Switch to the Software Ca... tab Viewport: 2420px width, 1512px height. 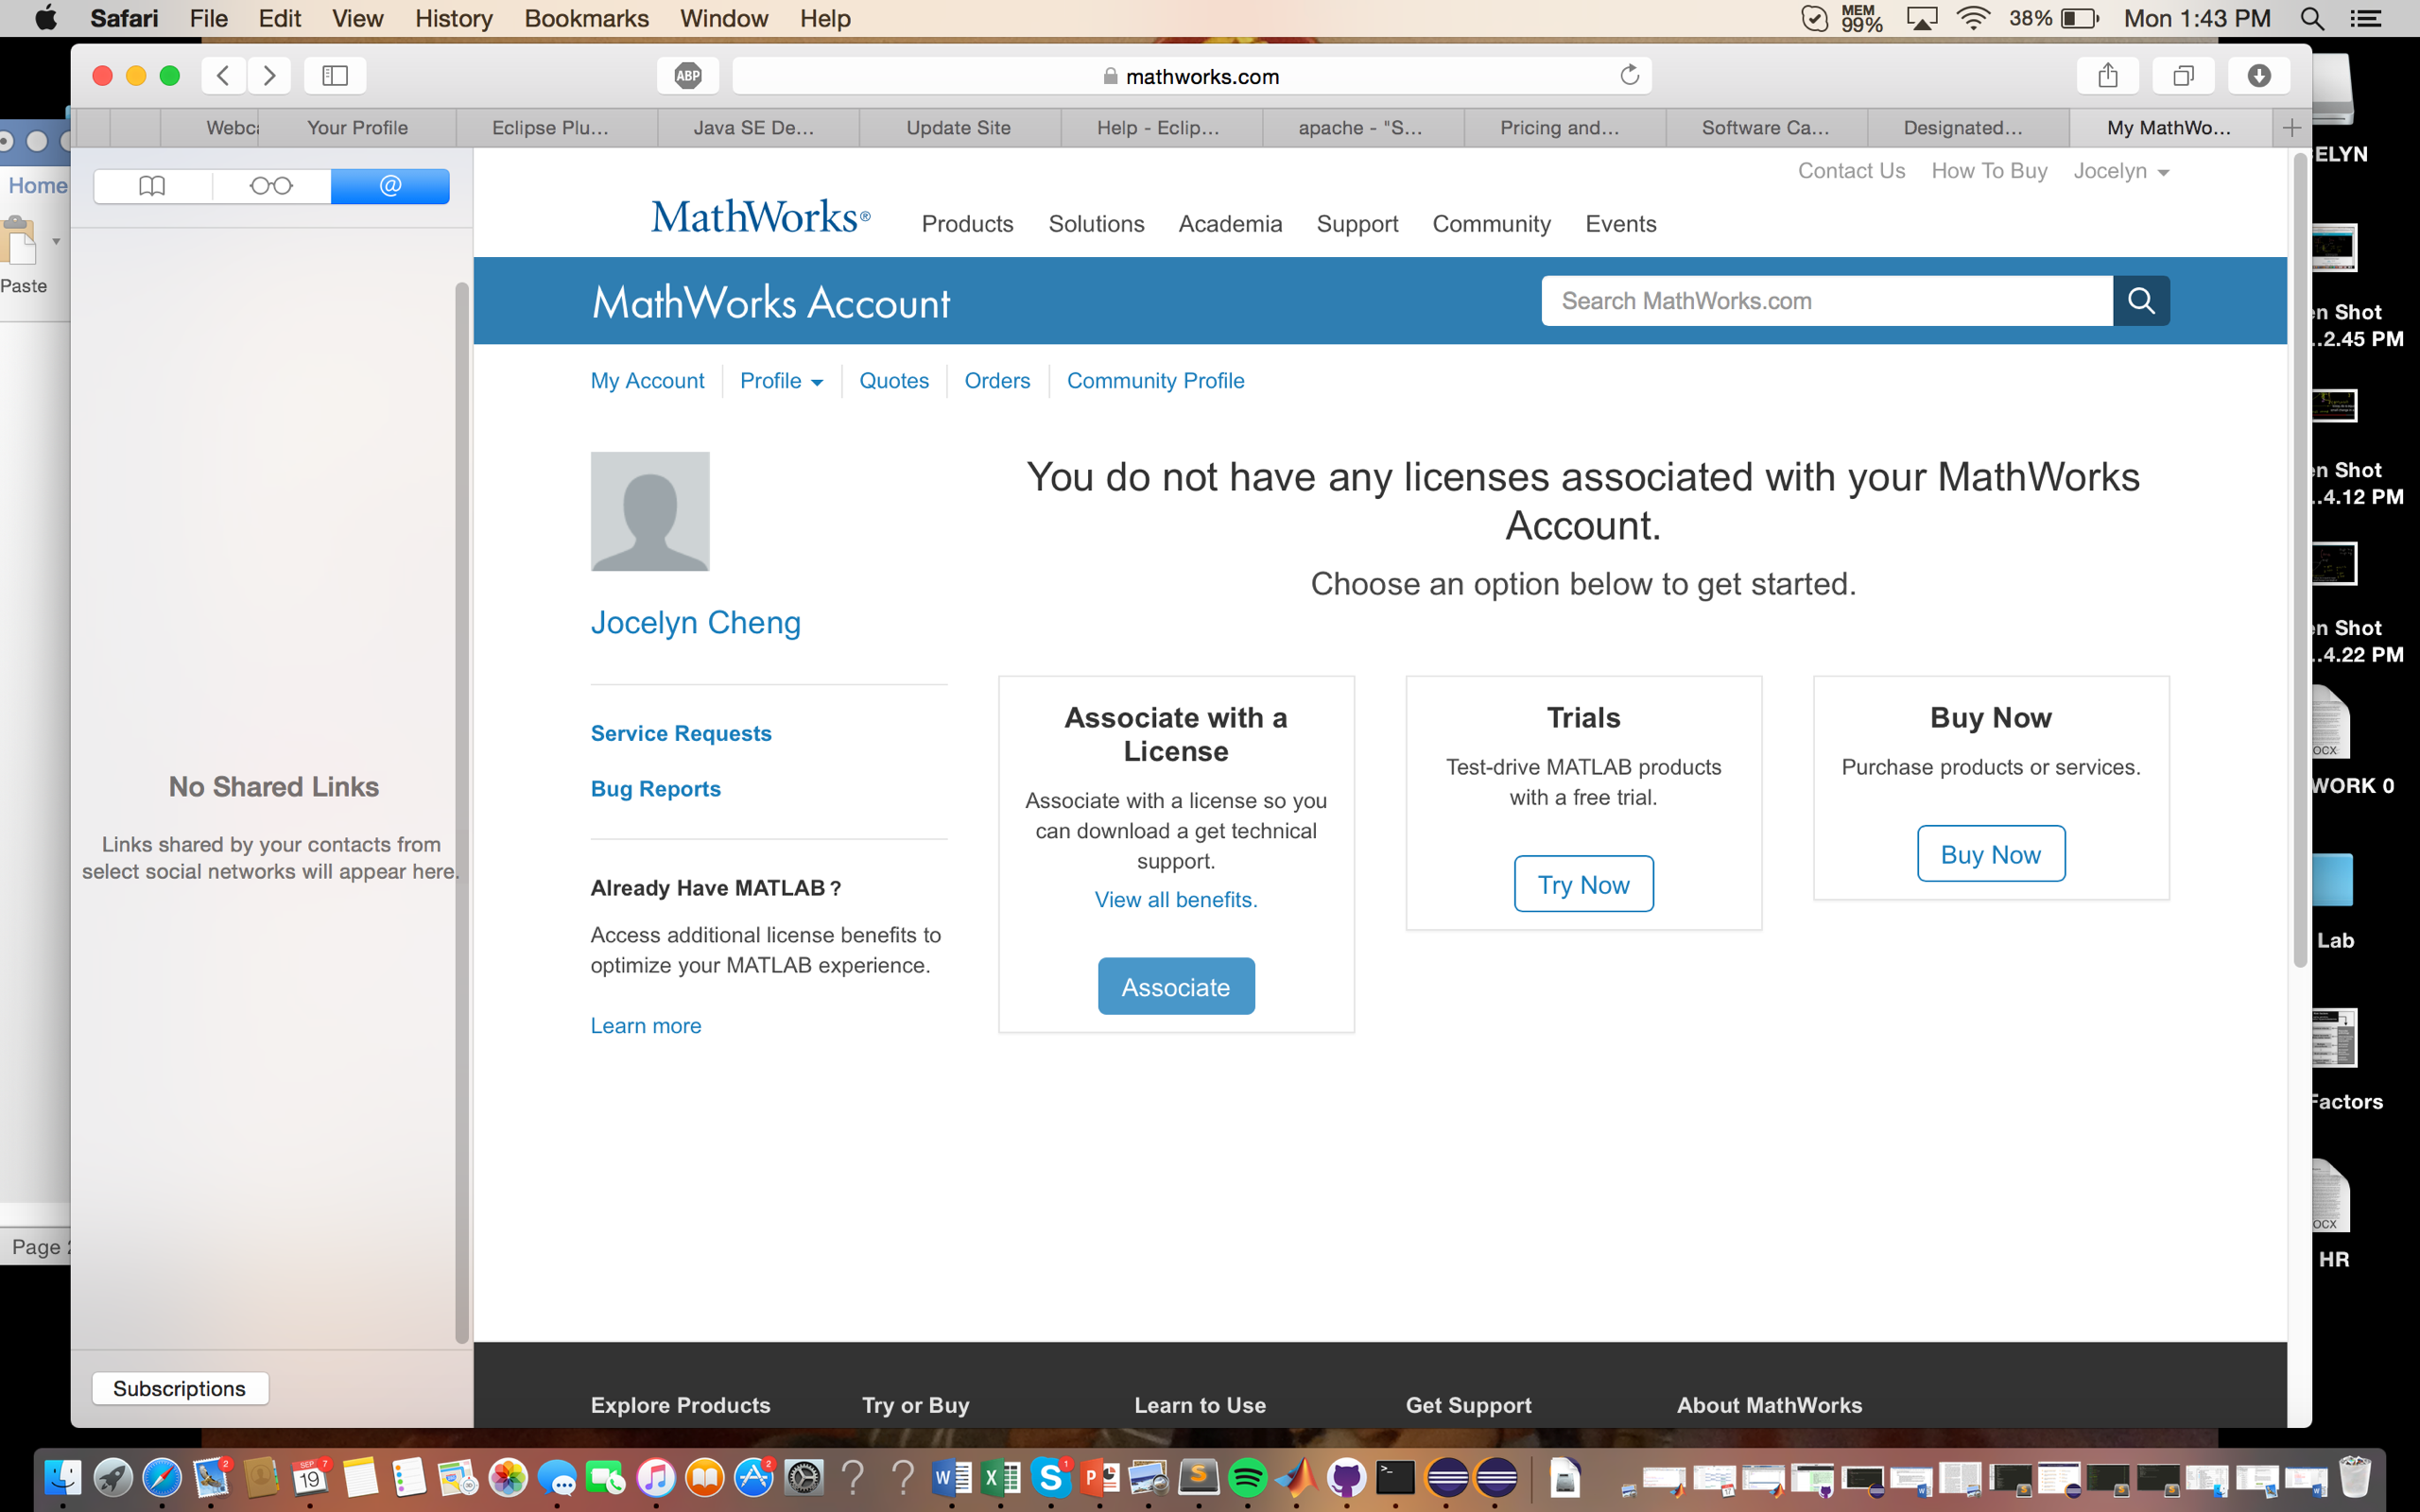tap(1766, 127)
